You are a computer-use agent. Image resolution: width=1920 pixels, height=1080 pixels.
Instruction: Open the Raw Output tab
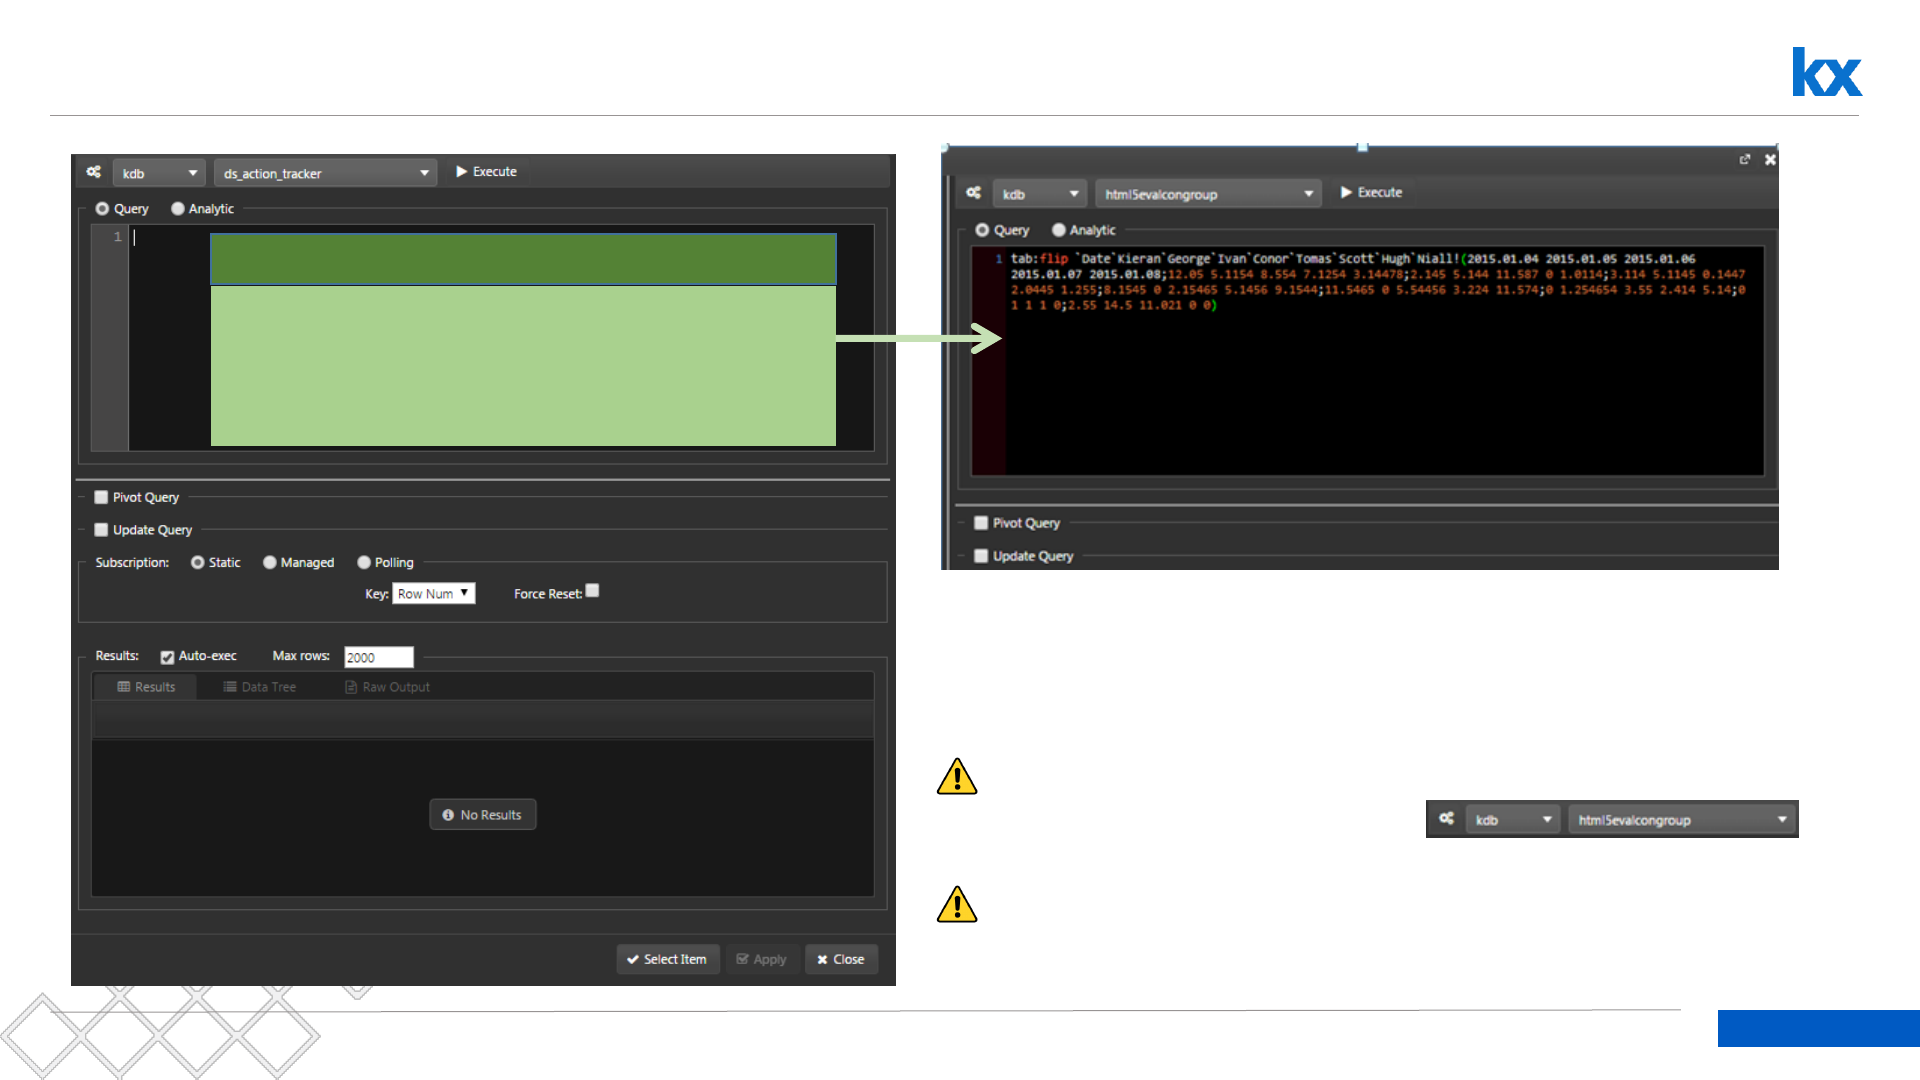tap(387, 687)
